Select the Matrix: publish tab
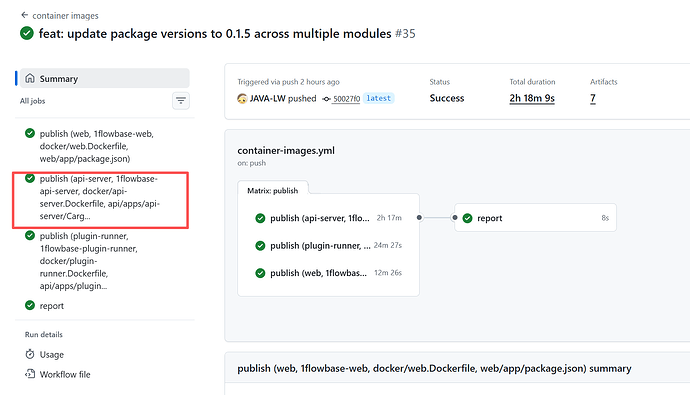The image size is (690, 395). click(272, 190)
